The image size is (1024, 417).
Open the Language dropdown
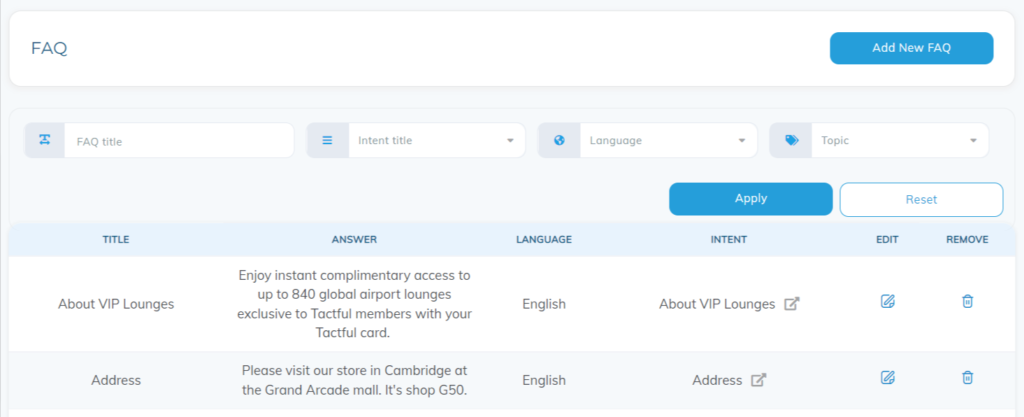coord(668,140)
